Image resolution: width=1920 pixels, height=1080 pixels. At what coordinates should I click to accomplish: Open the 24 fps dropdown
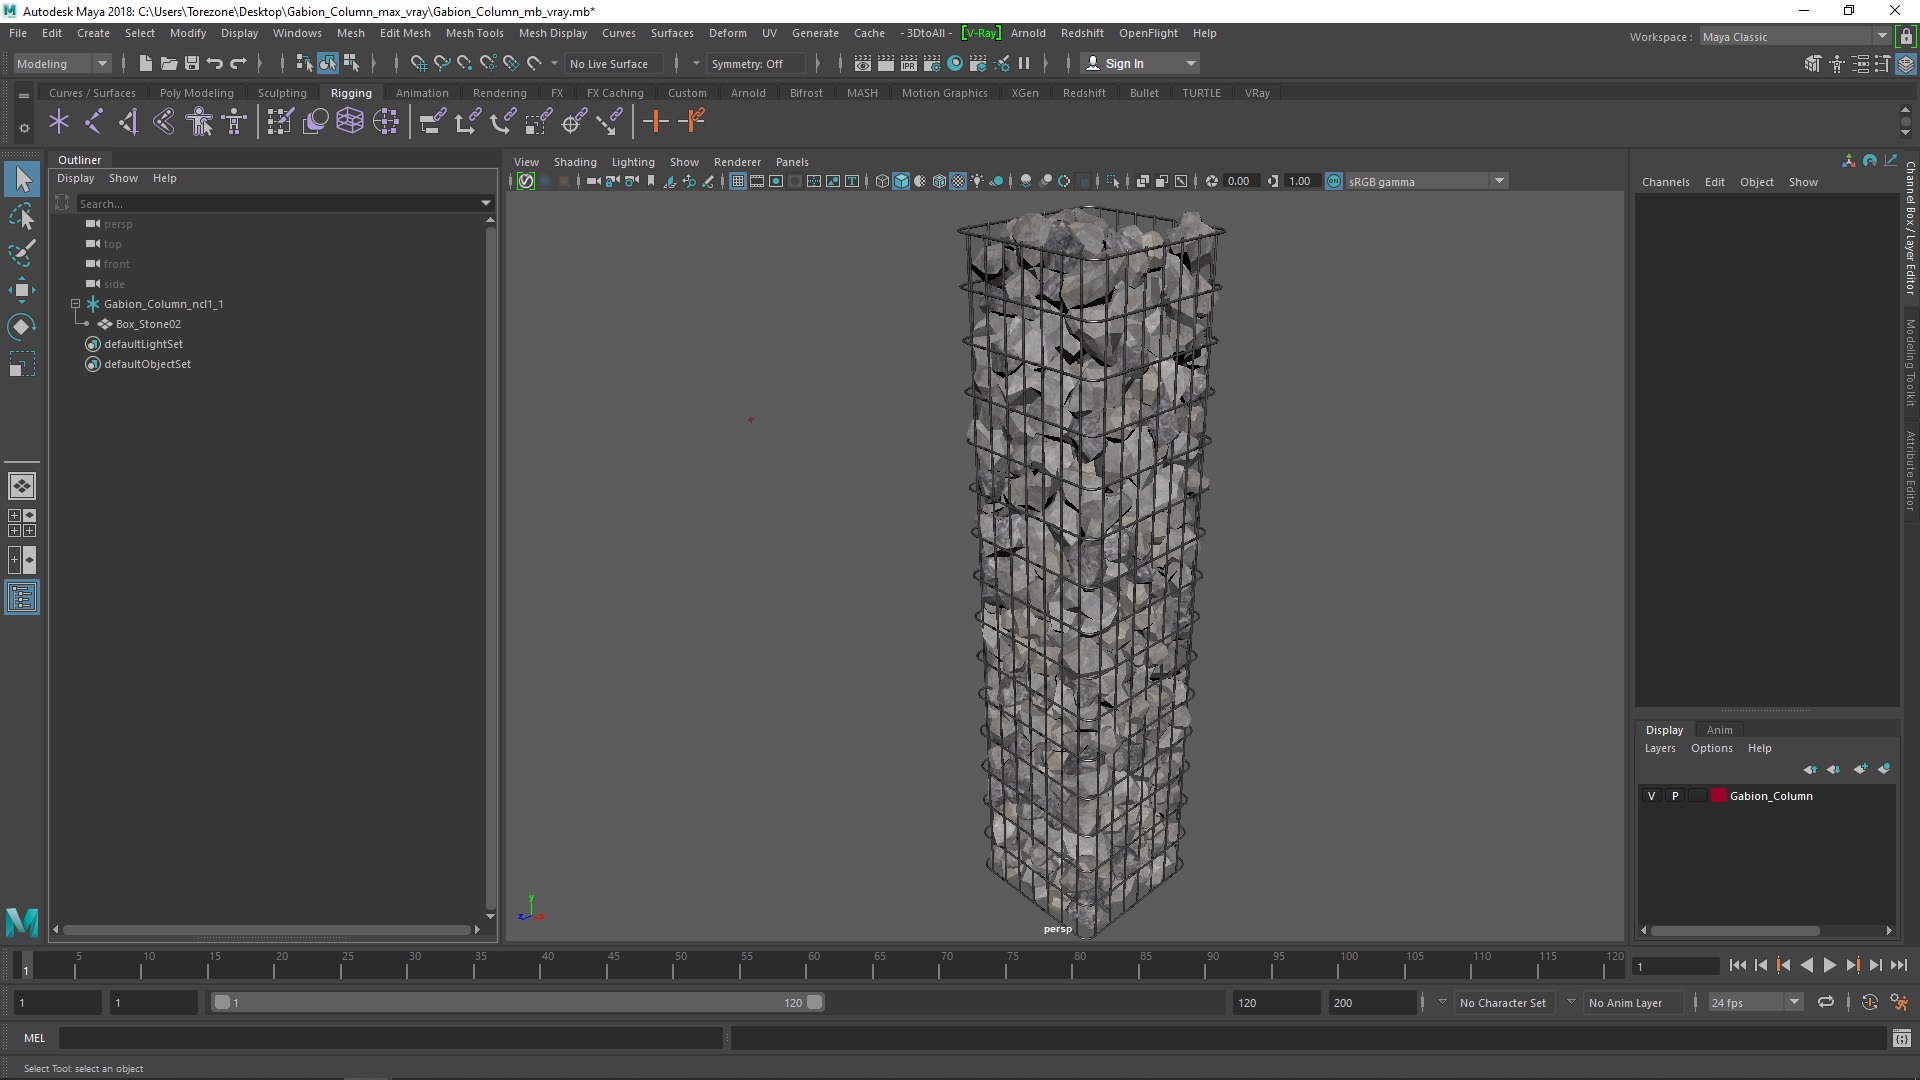point(1755,1002)
